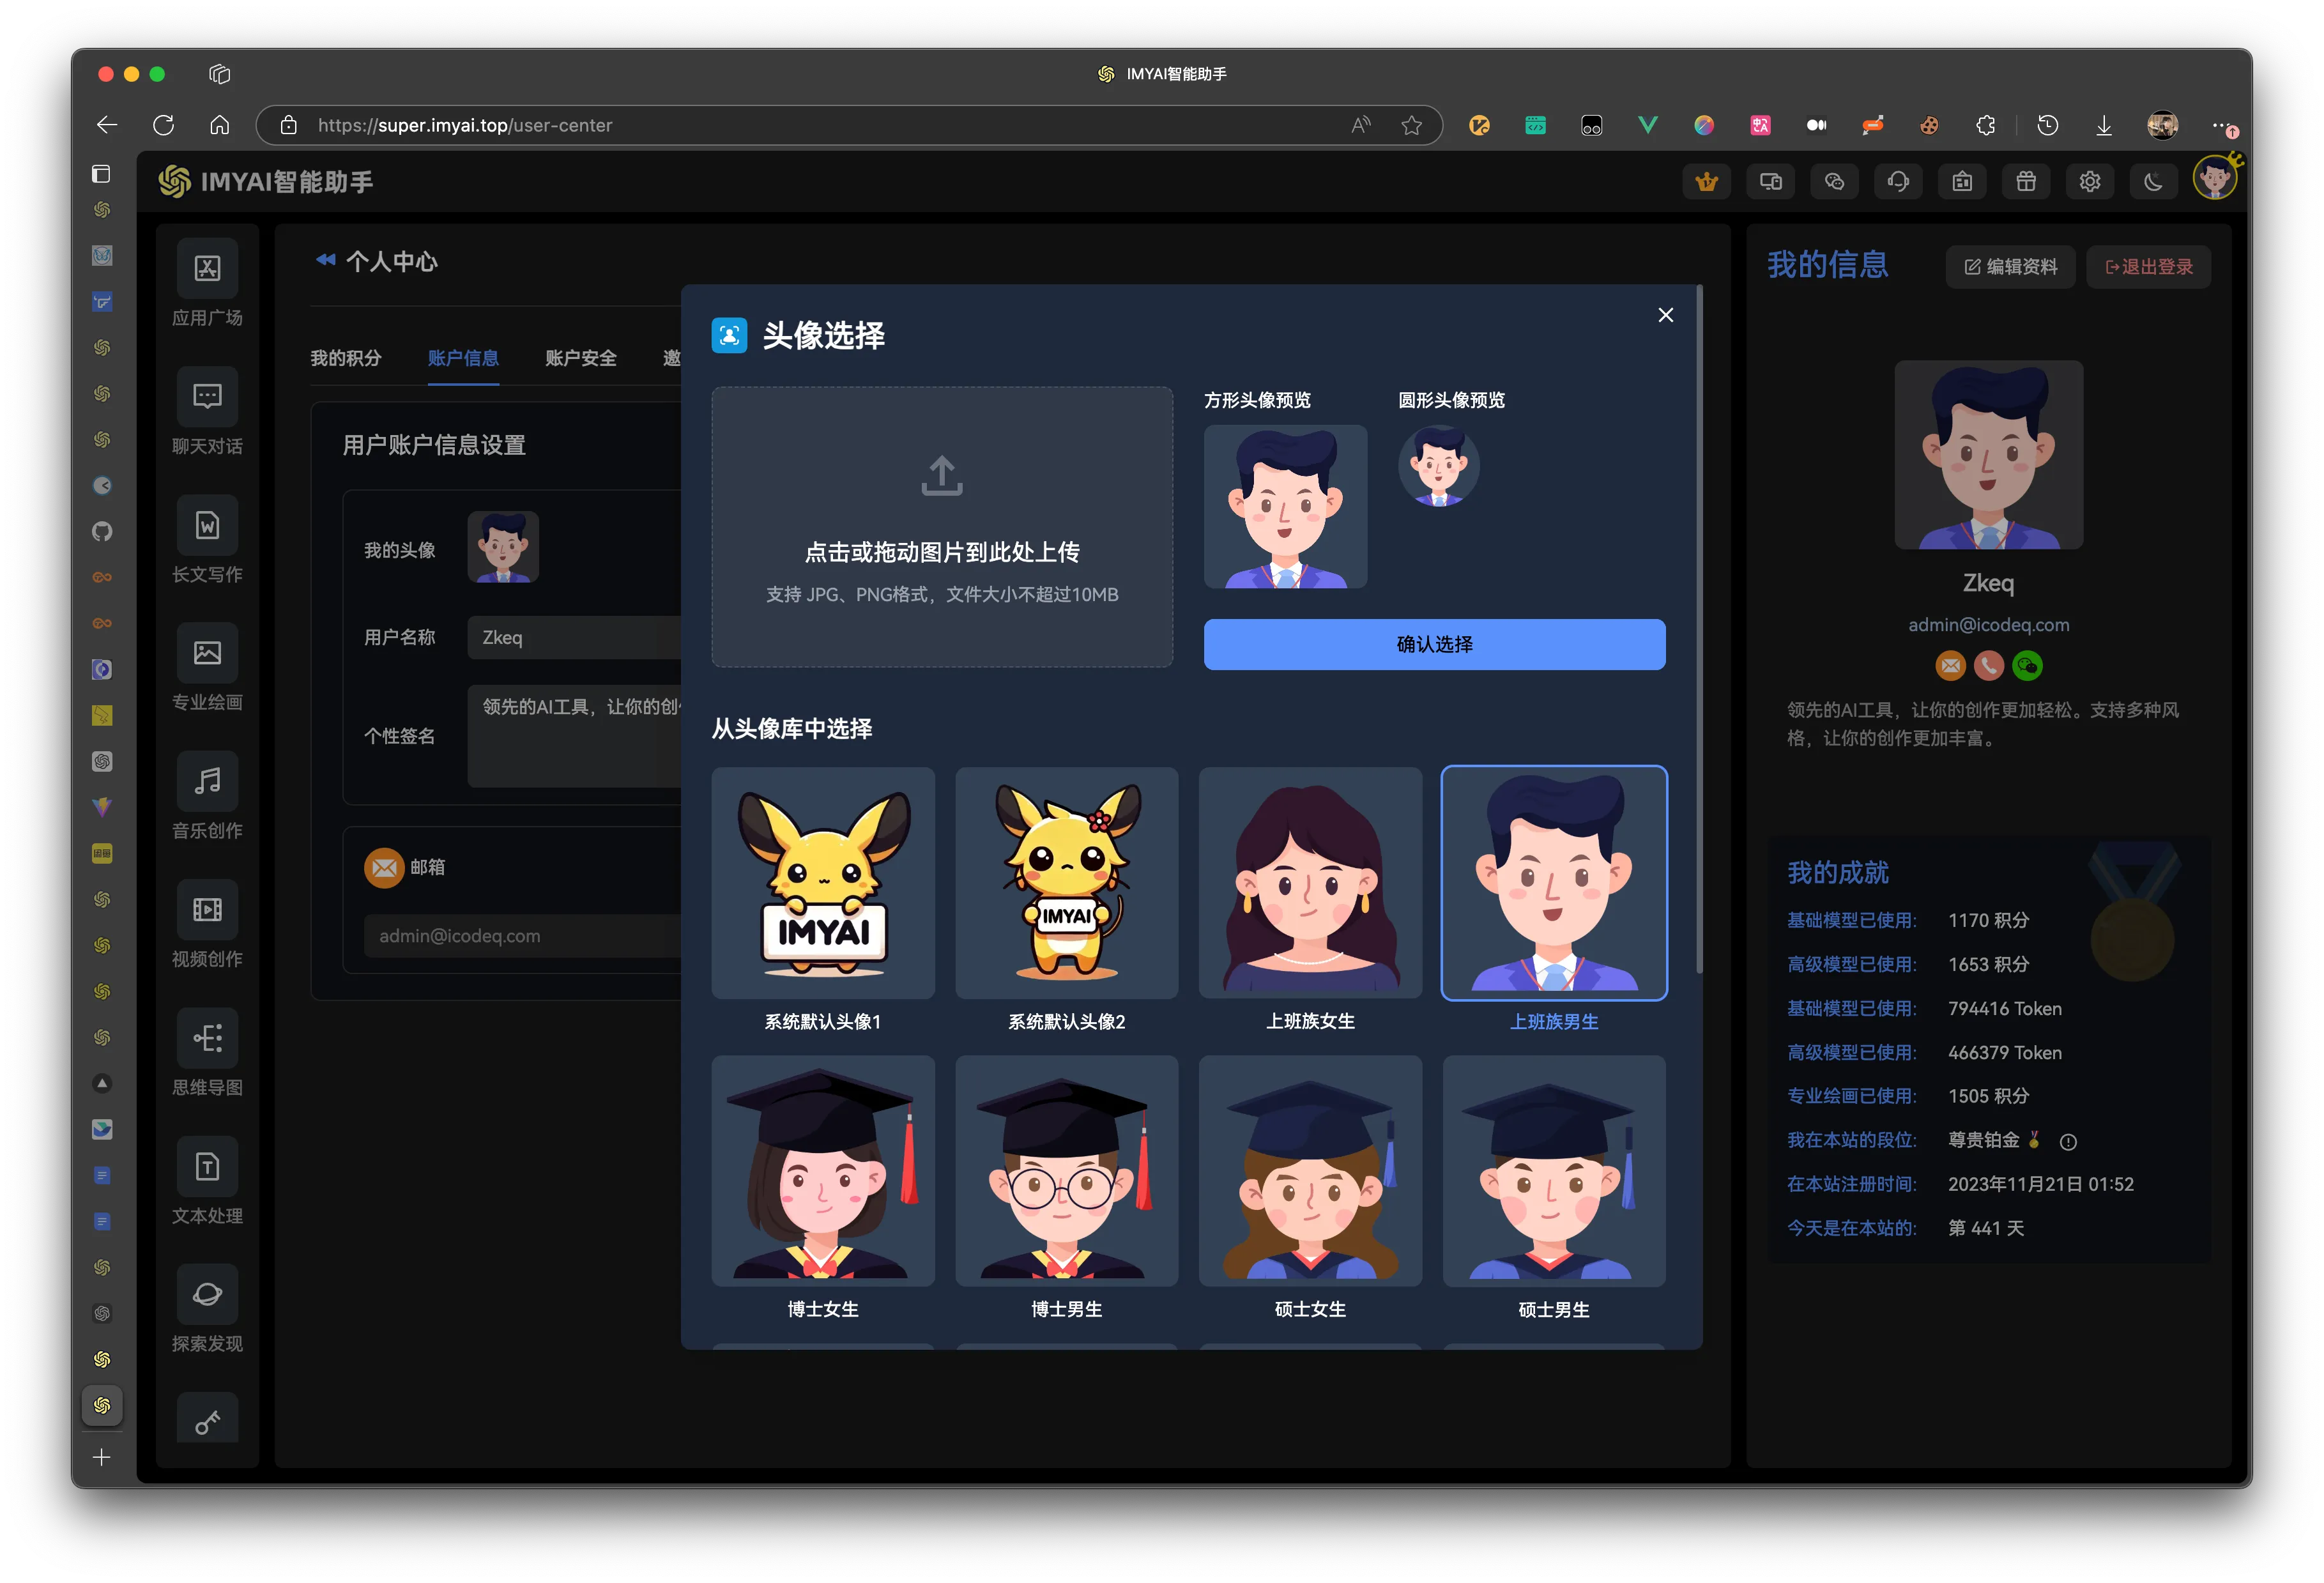Open browser history clock icon
The width and height of the screenshot is (2324, 1583).
pos(2047,125)
